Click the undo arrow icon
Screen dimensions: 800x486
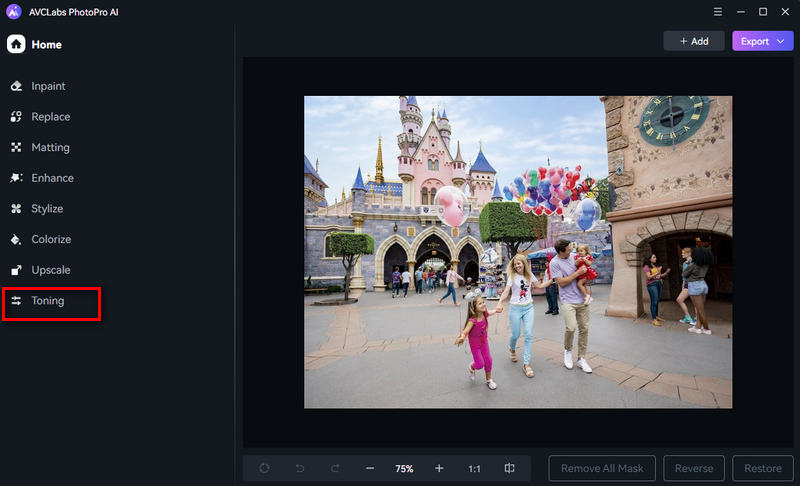300,468
